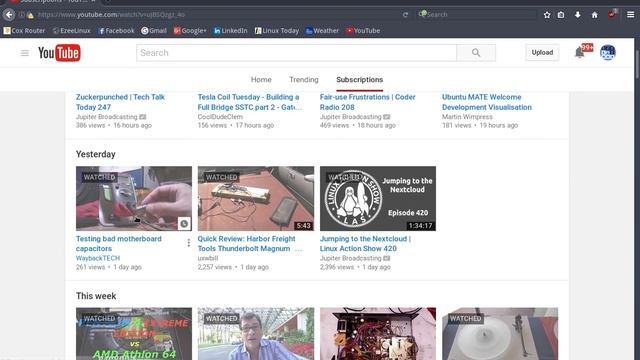Play the electronics chassis wiring thumbnail
The width and height of the screenshot is (640, 360).
(378, 333)
